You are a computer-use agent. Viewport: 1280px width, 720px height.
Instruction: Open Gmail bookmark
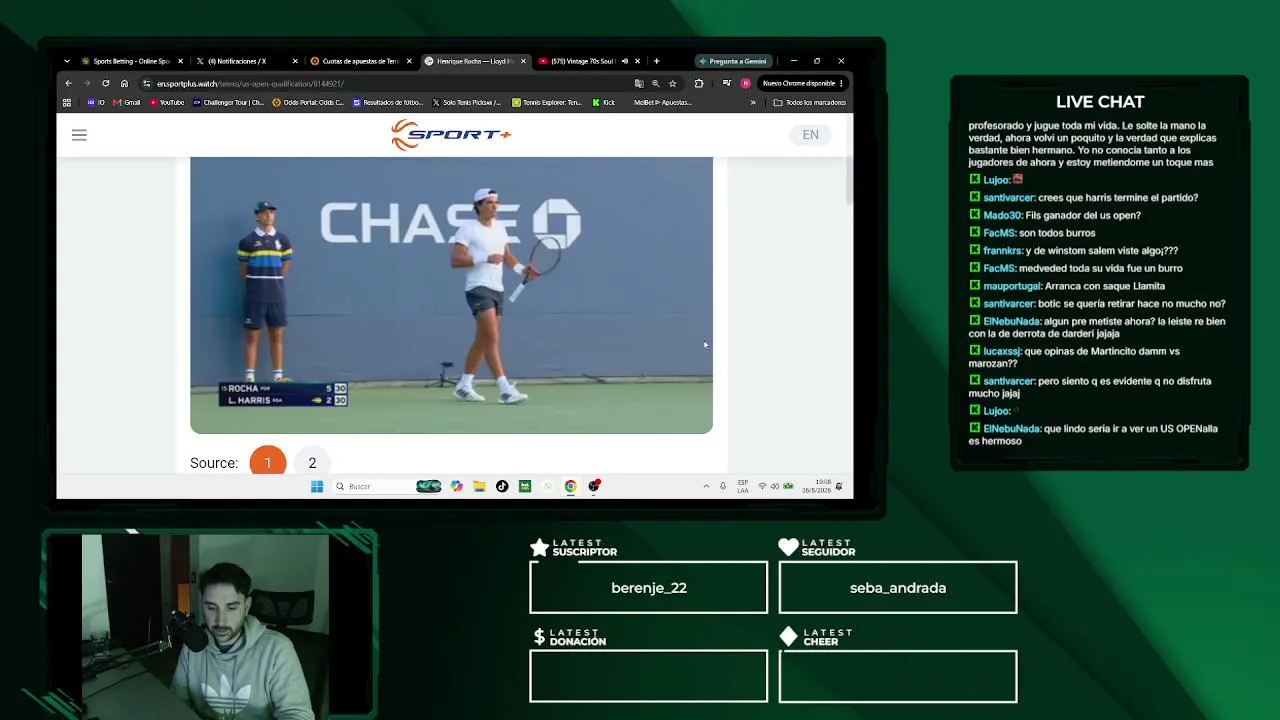point(127,102)
